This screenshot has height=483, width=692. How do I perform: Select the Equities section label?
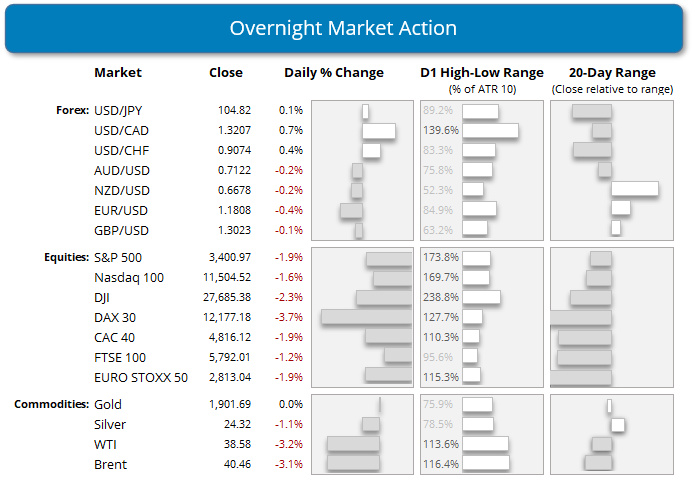pos(64,258)
